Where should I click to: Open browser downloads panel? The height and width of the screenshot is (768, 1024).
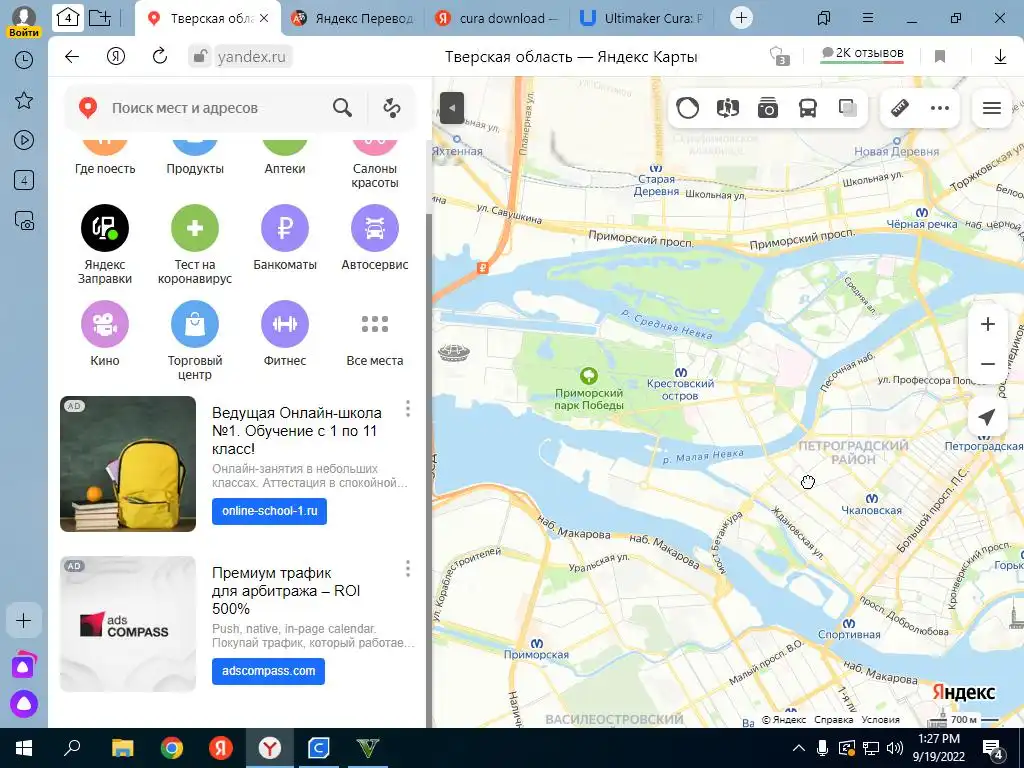tap(1000, 57)
